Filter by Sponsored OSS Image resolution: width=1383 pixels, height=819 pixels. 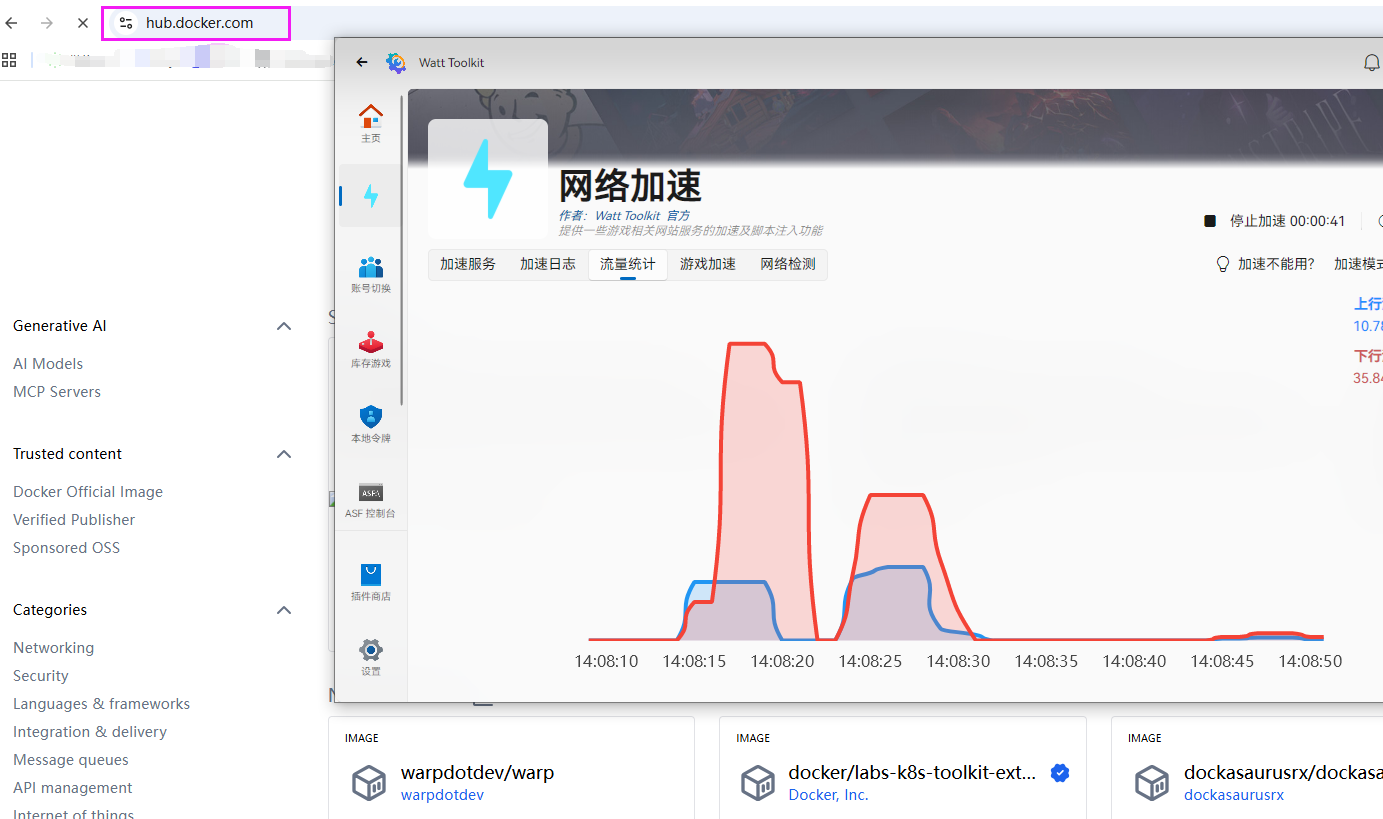pyautogui.click(x=66, y=548)
